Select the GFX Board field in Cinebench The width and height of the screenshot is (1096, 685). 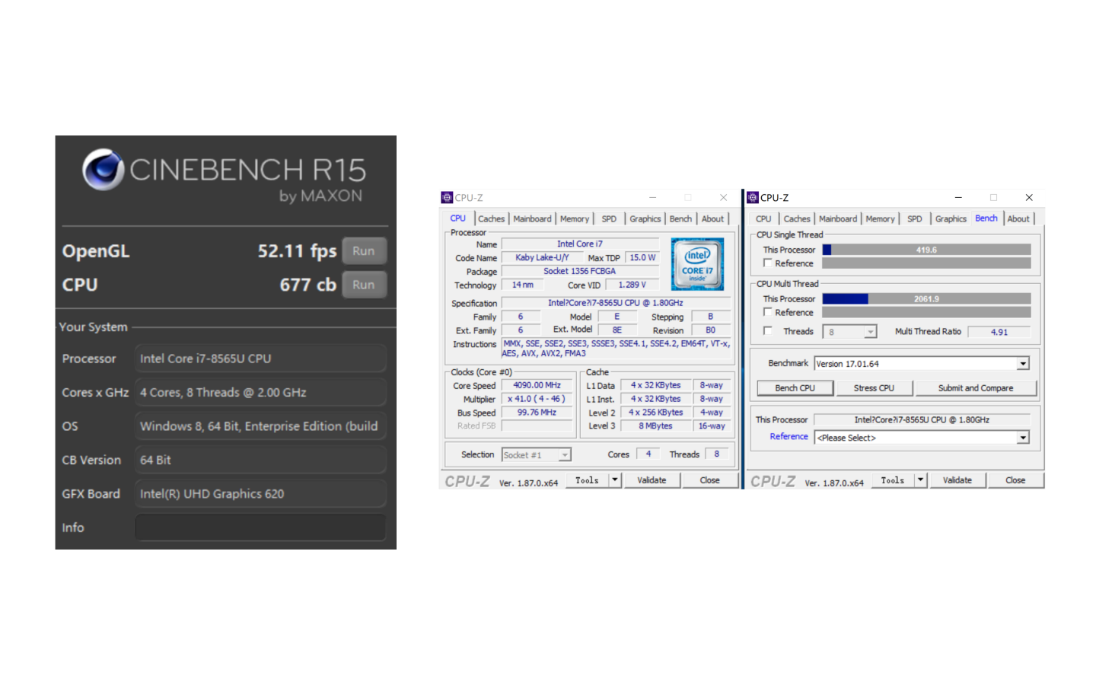[x=260, y=493]
